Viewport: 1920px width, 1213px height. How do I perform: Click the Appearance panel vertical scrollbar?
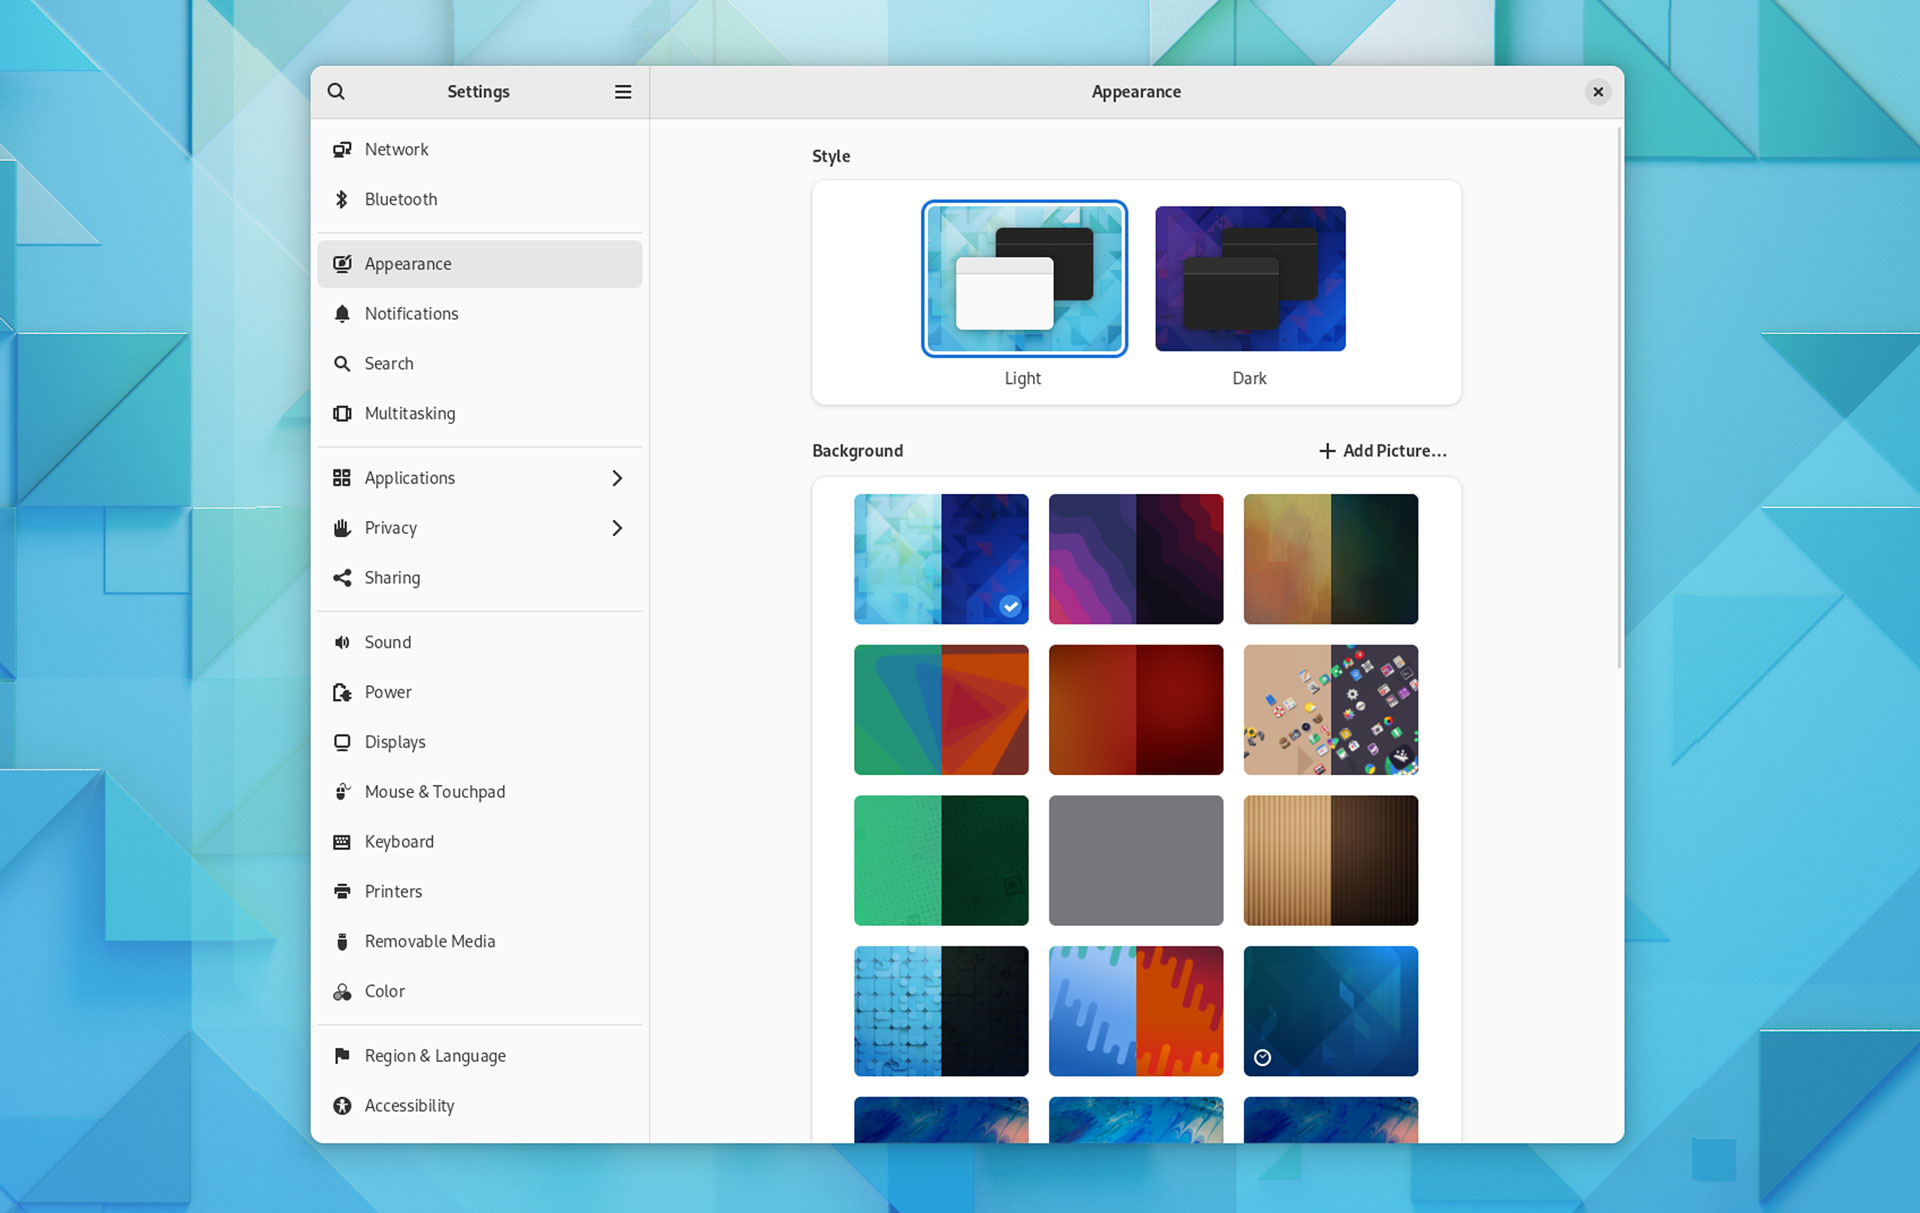(1619, 398)
